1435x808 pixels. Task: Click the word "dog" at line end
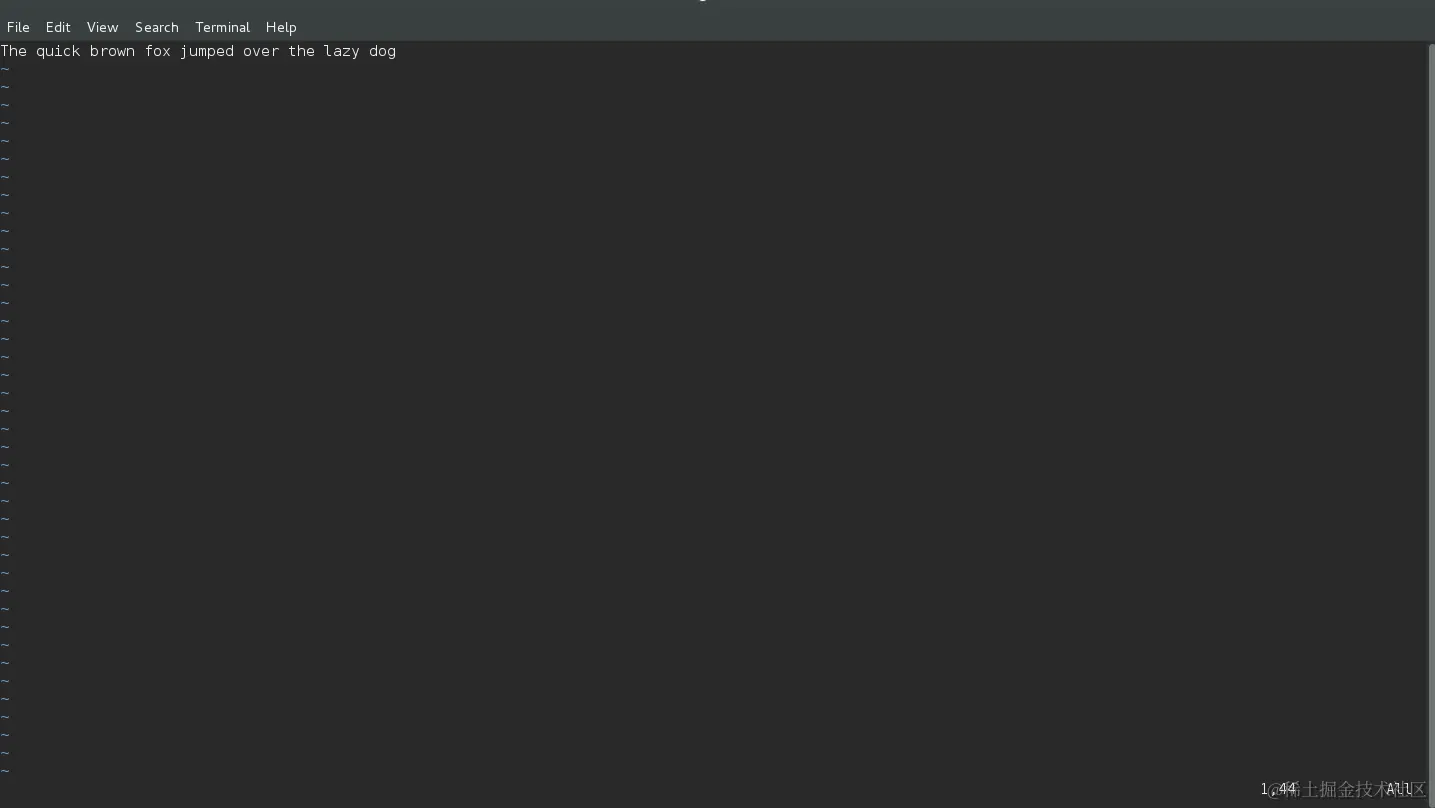point(382,51)
